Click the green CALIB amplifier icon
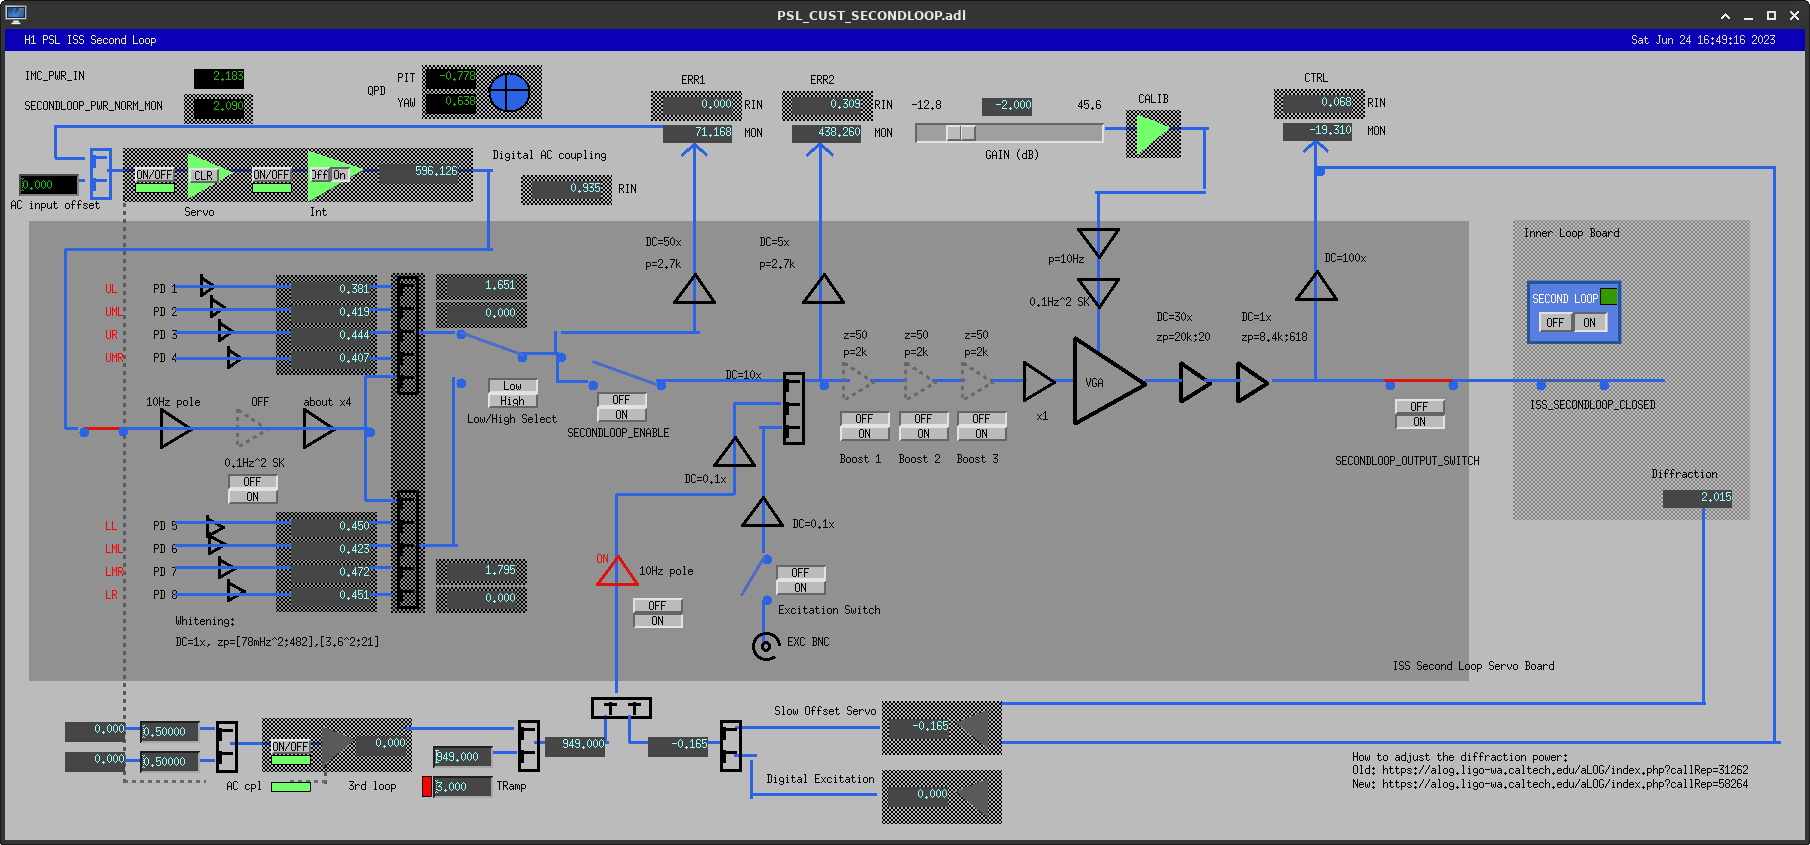Screen dimensions: 1810x845 1152,133
